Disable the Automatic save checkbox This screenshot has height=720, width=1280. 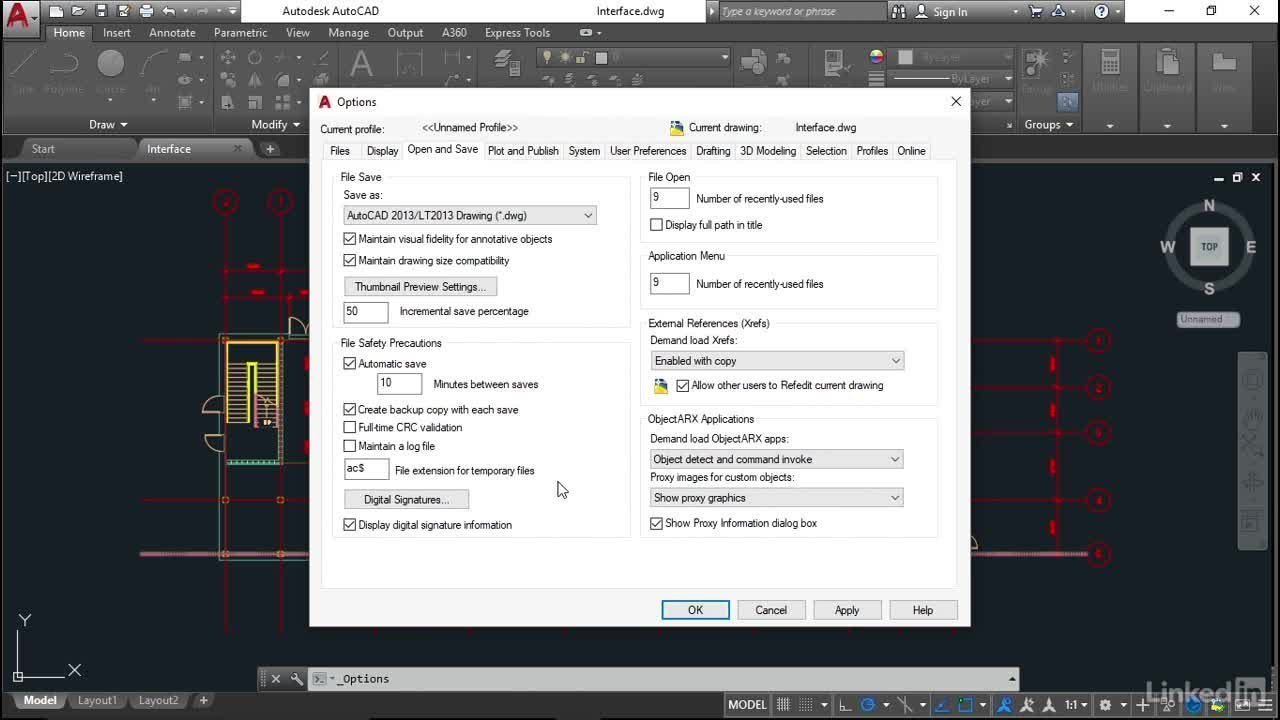click(350, 364)
